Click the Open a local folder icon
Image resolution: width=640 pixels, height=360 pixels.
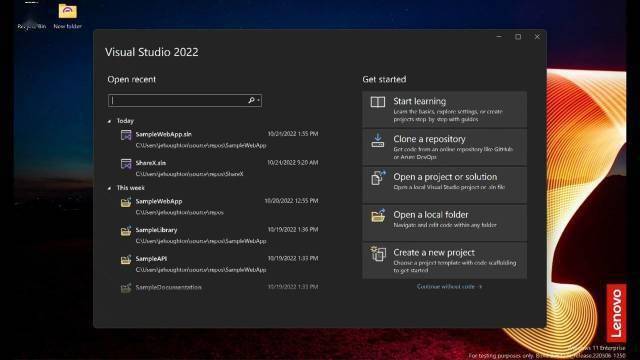(378, 216)
